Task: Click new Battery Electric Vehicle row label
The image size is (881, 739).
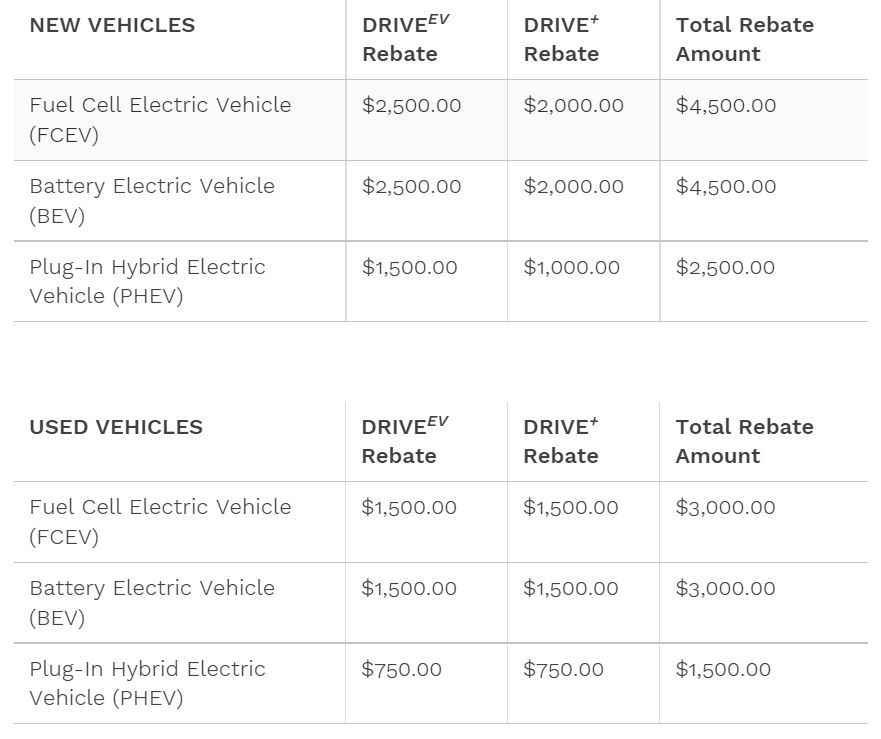Action: [152, 201]
